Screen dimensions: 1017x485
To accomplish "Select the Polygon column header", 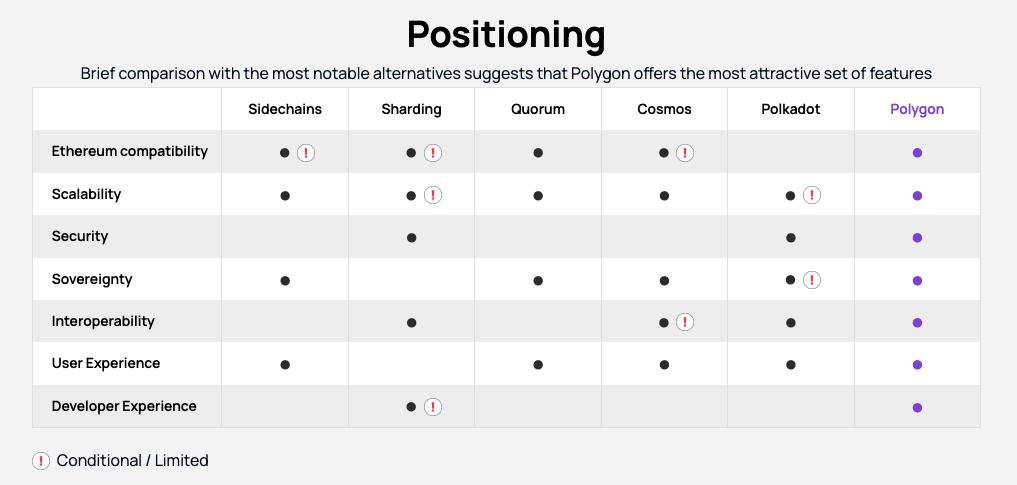I will pyautogui.click(x=917, y=109).
